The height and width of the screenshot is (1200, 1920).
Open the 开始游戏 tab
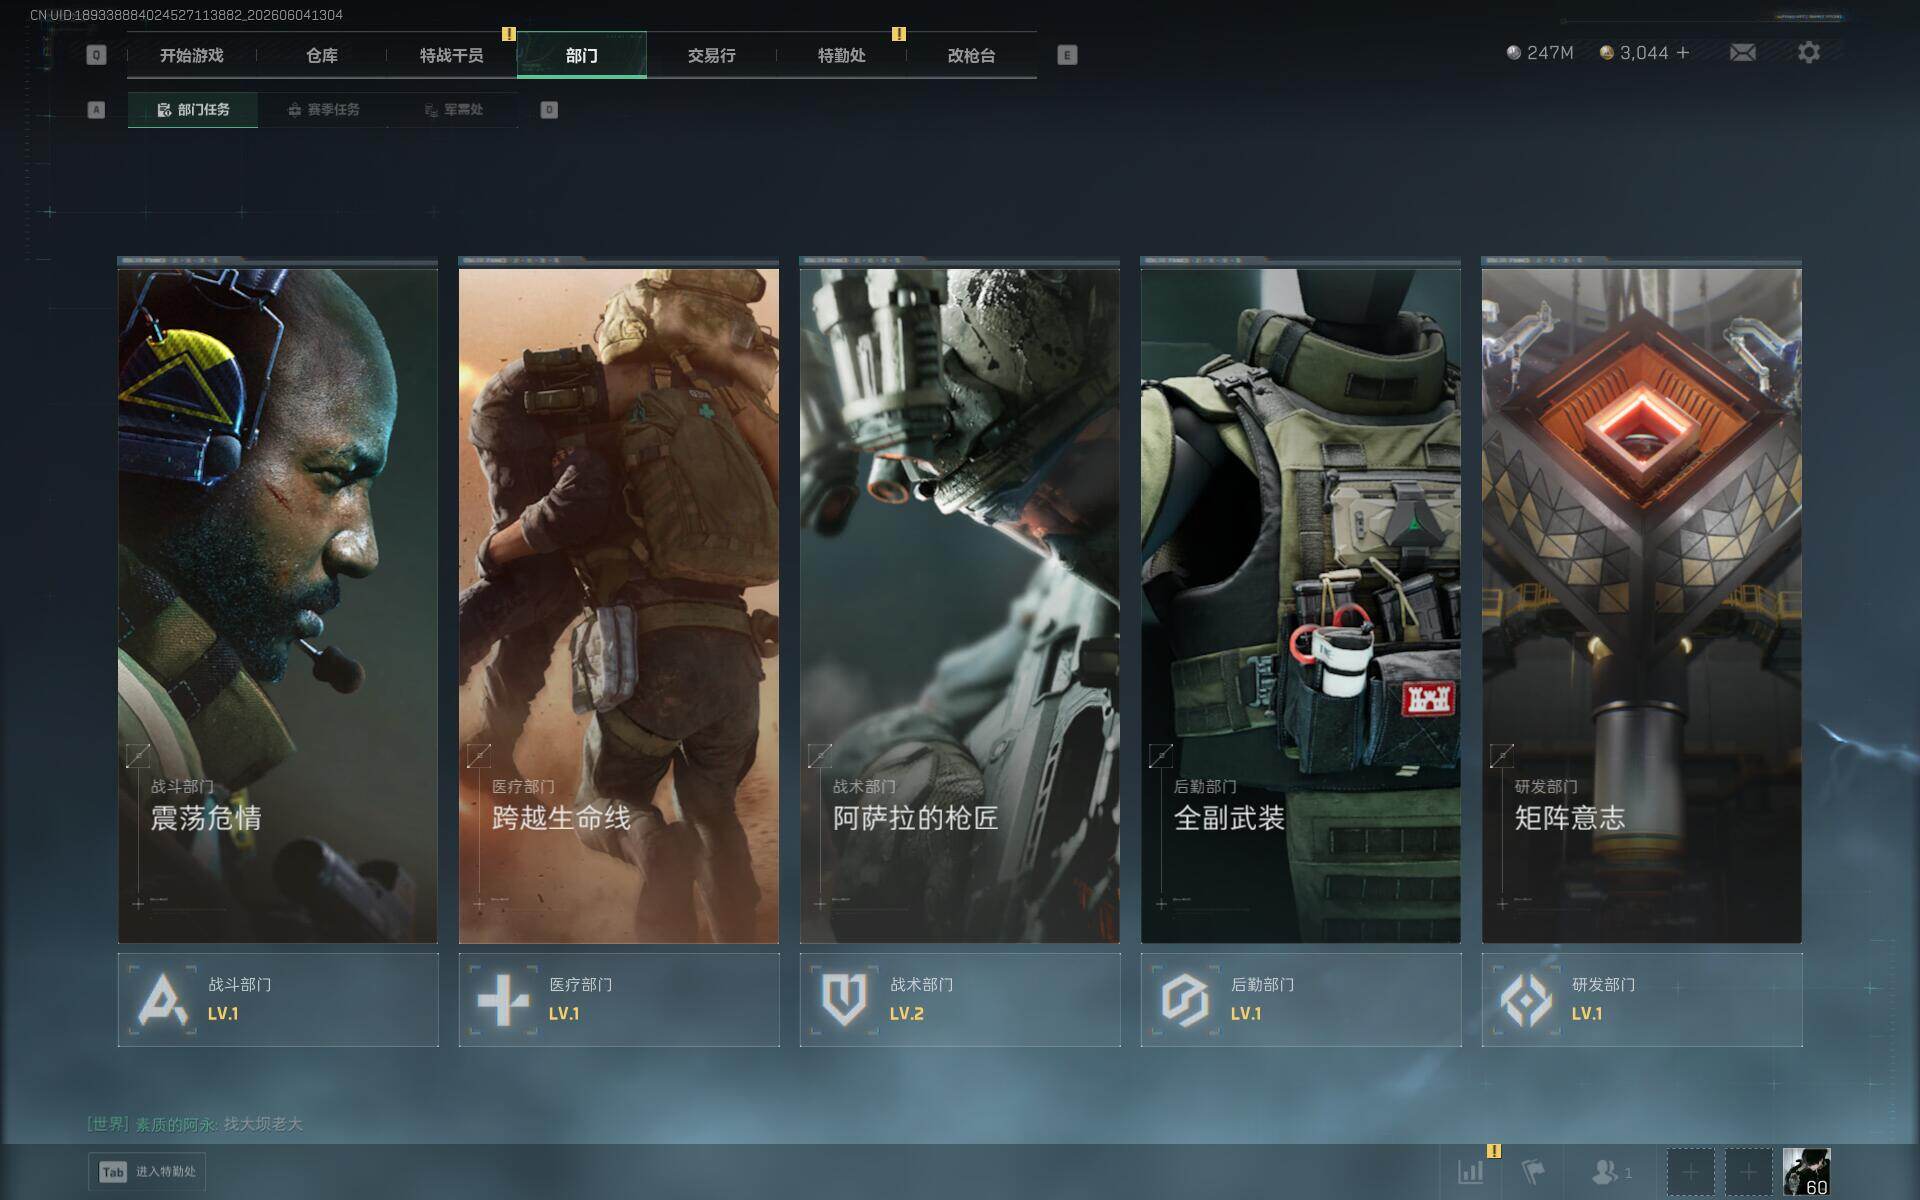tap(192, 55)
